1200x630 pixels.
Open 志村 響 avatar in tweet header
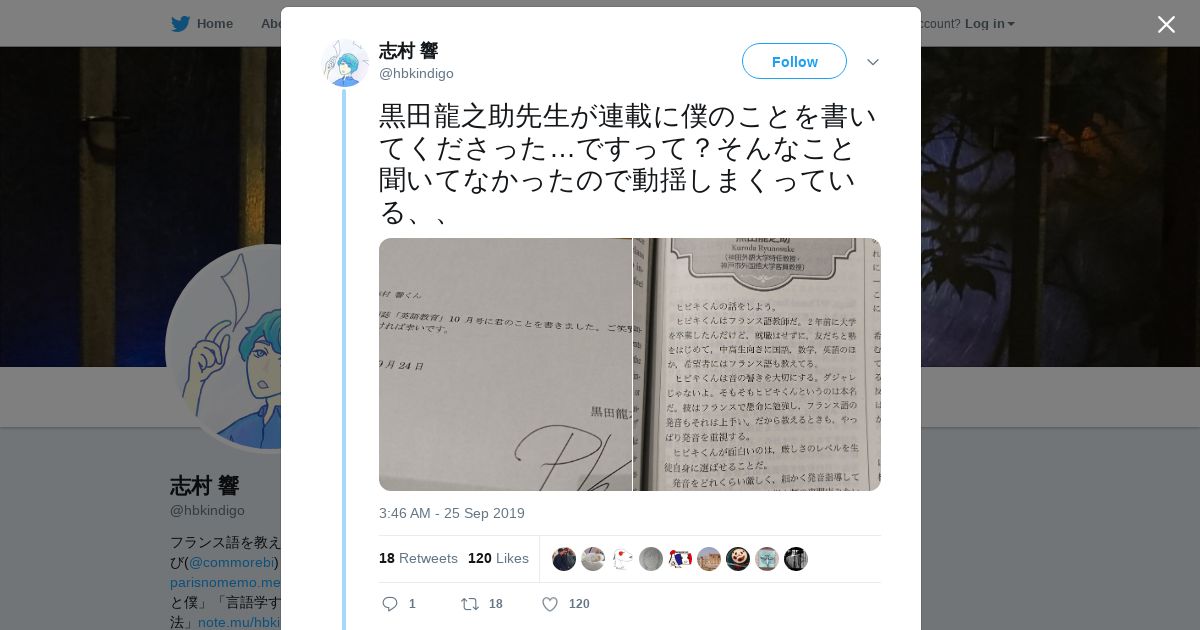coord(345,63)
